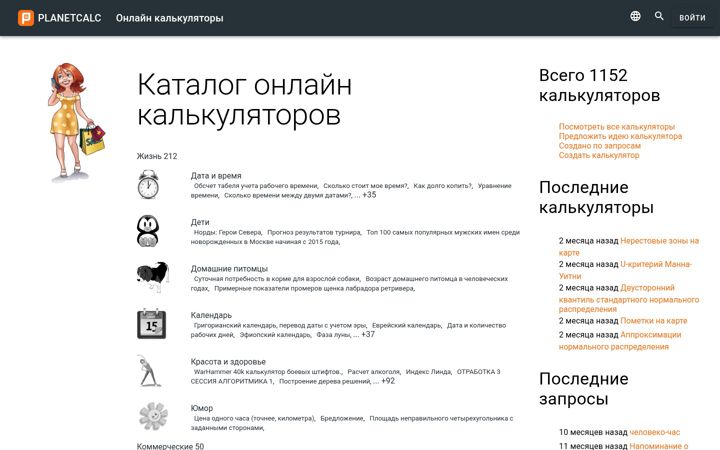
Task: Open the Дети category
Action: [x=200, y=222]
